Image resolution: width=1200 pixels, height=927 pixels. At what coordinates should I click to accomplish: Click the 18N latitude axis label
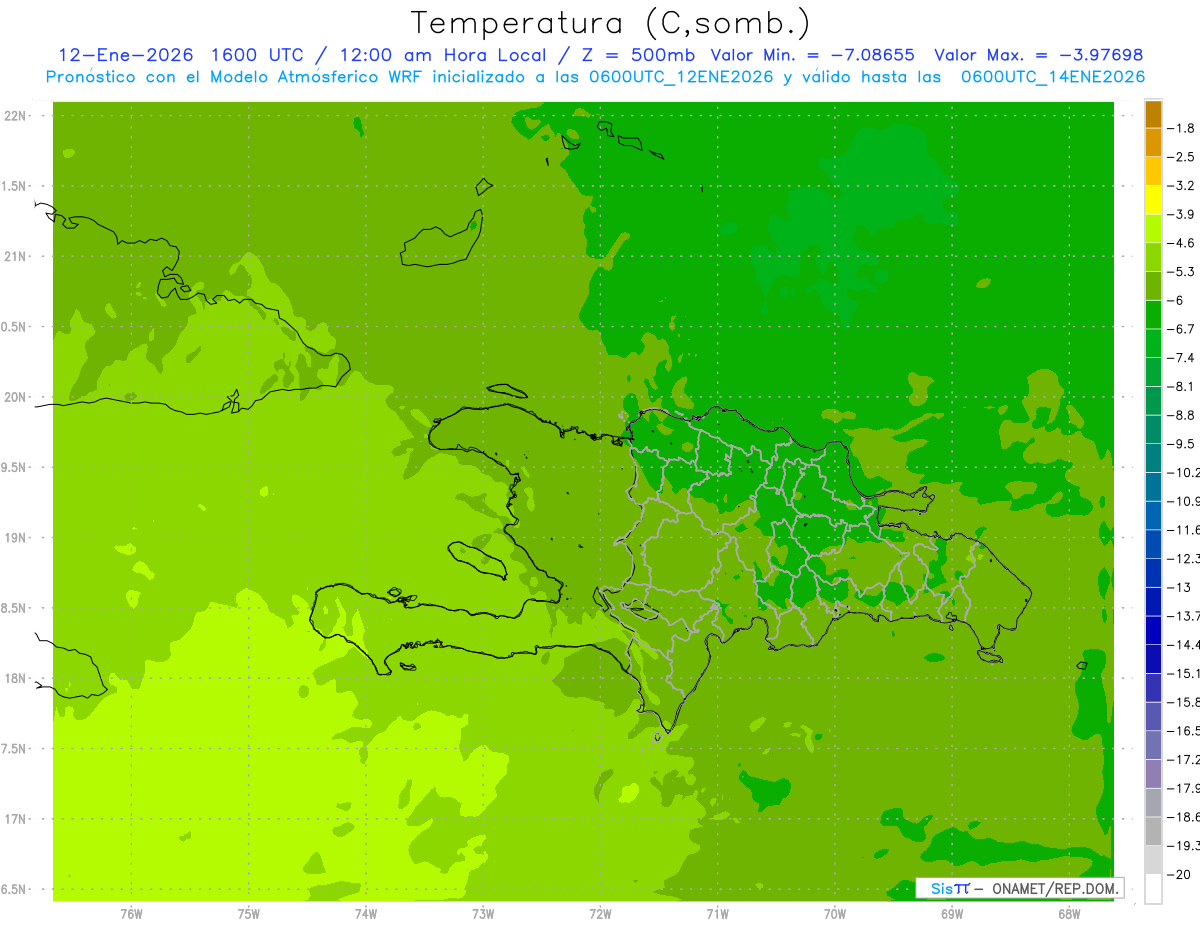[15, 678]
